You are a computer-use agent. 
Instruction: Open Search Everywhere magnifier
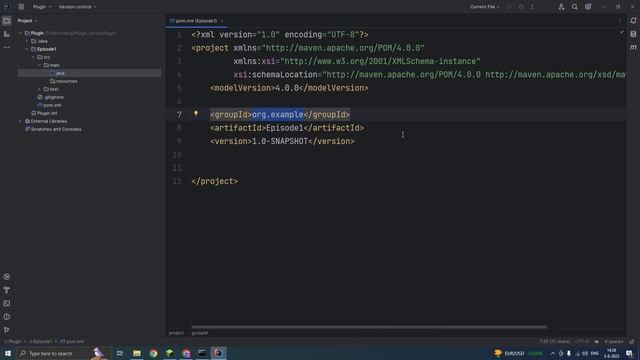click(575, 7)
